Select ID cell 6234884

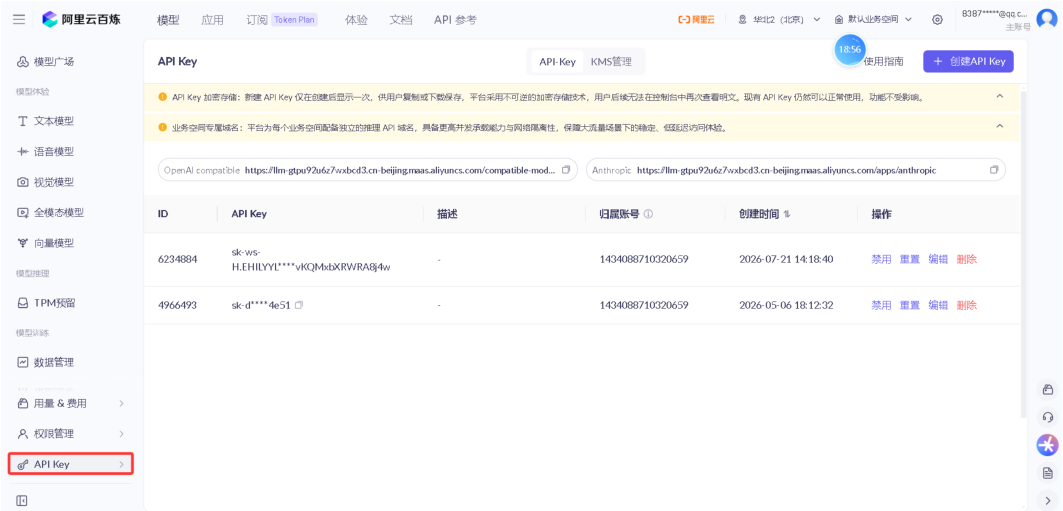point(177,259)
